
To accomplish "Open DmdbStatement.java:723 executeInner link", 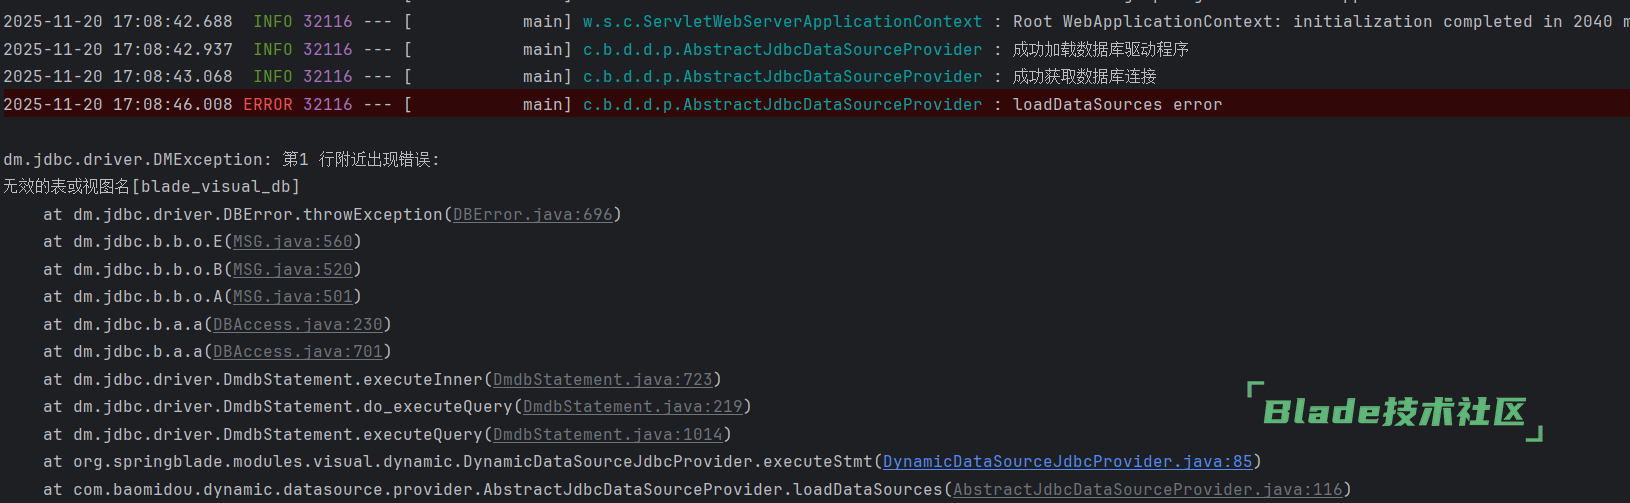I will 602,380.
